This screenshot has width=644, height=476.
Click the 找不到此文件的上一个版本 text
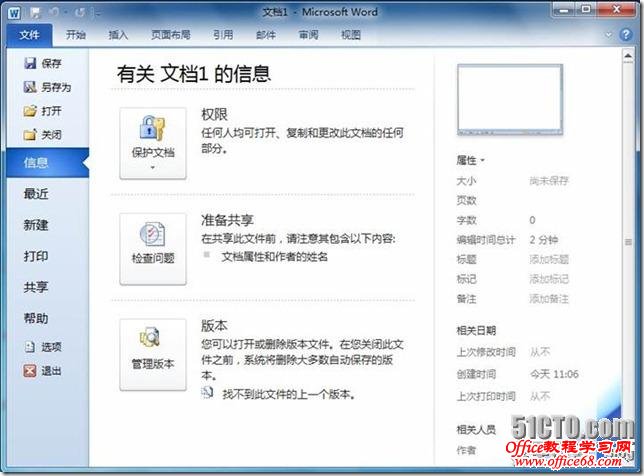[289, 394]
